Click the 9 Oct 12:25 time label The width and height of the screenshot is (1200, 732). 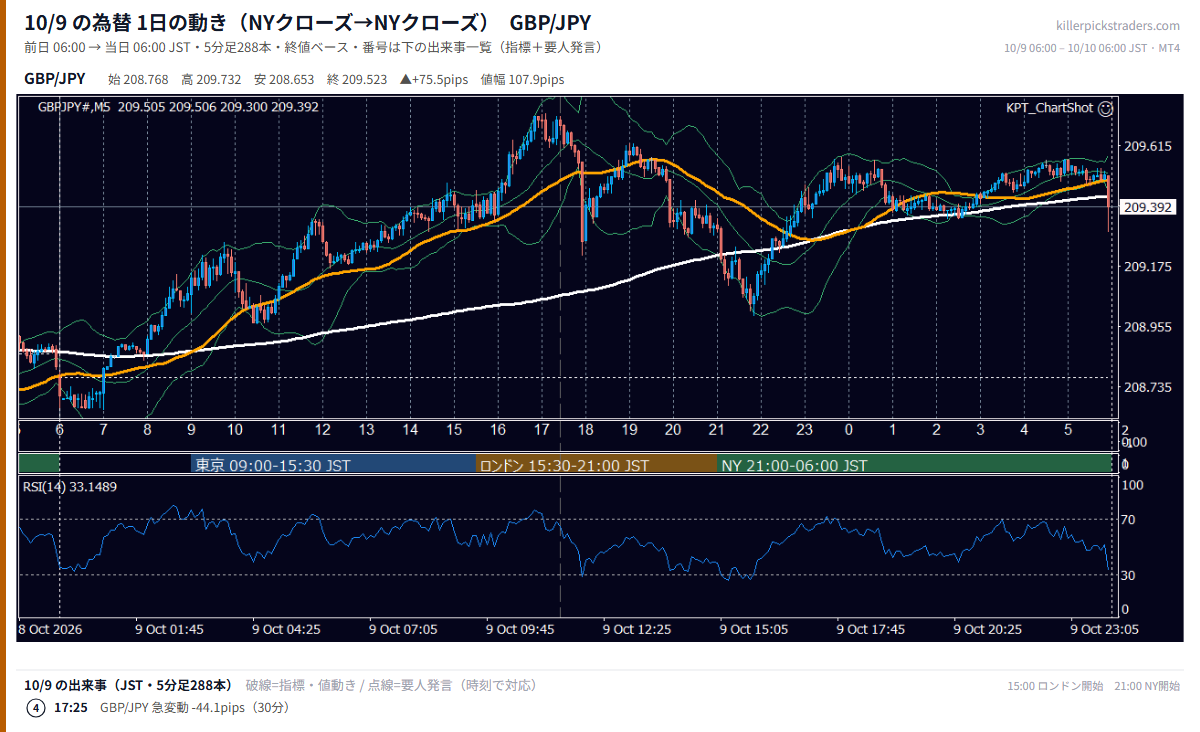[x=637, y=629]
